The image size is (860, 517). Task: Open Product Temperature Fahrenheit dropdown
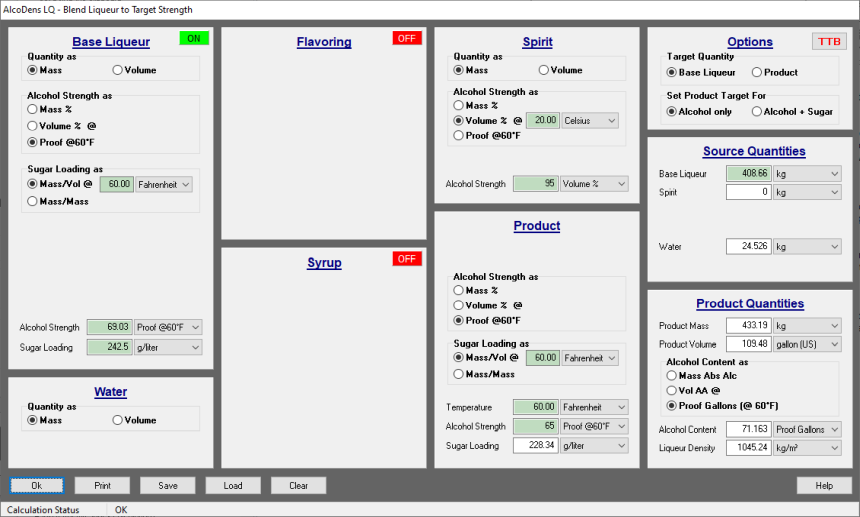tap(594, 407)
